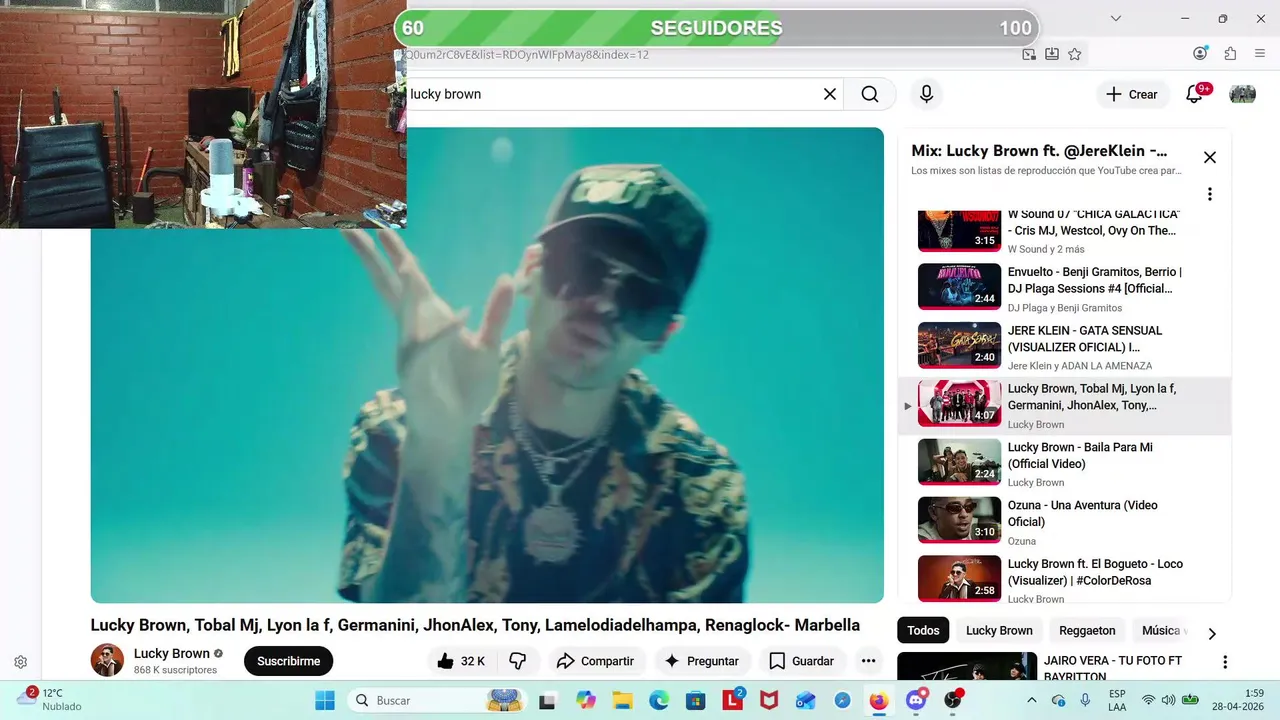Screen dimensions: 1280x720
Task: Open the settings gear at page corner
Action: point(20,662)
